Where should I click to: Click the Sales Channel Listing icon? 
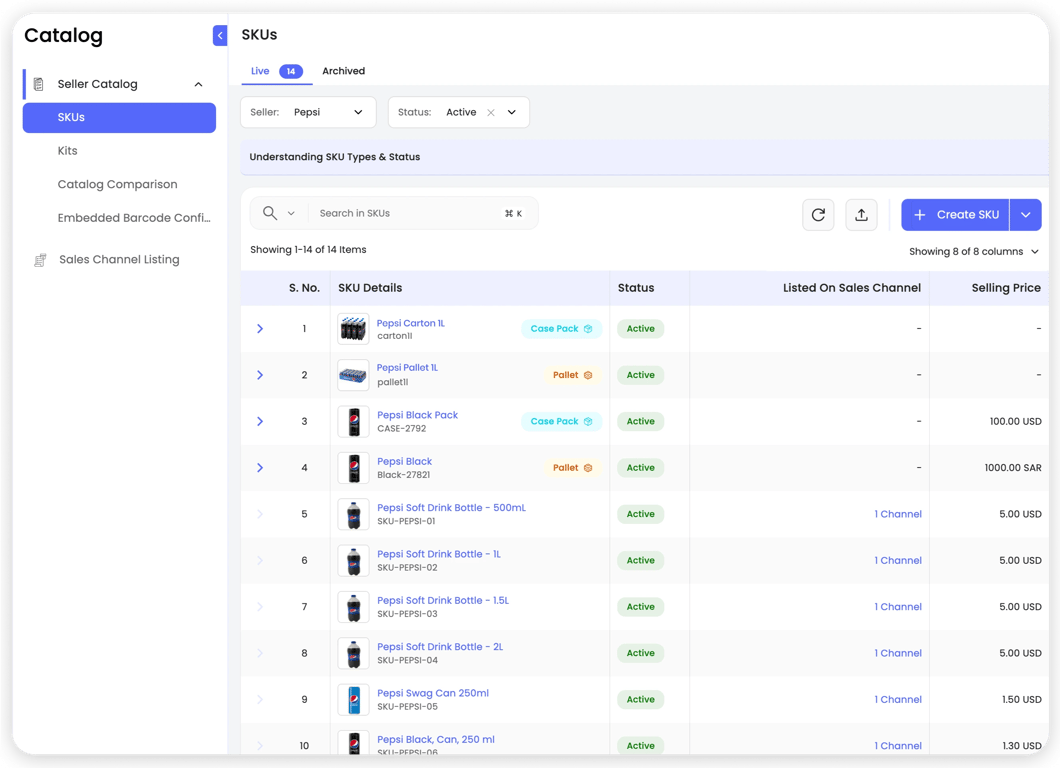(40, 260)
